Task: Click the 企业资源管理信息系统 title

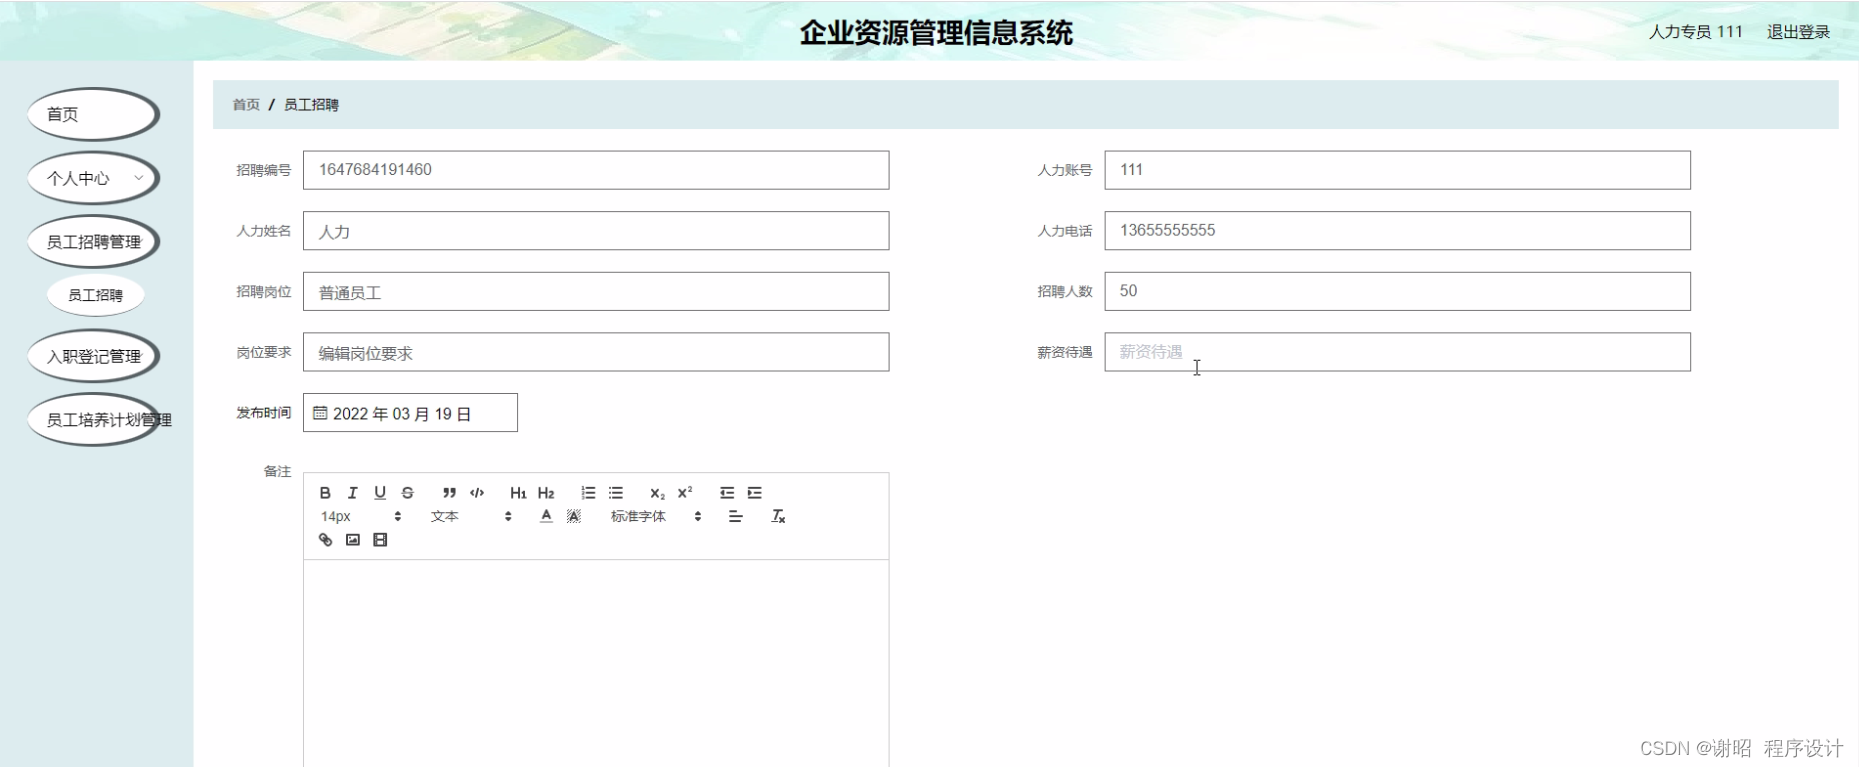Action: [936, 32]
